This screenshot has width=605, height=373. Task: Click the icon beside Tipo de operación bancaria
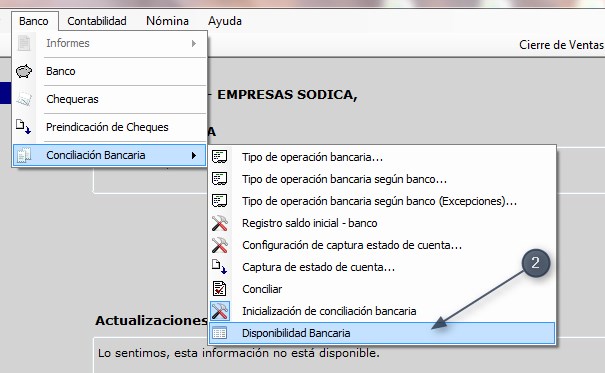tap(220, 157)
